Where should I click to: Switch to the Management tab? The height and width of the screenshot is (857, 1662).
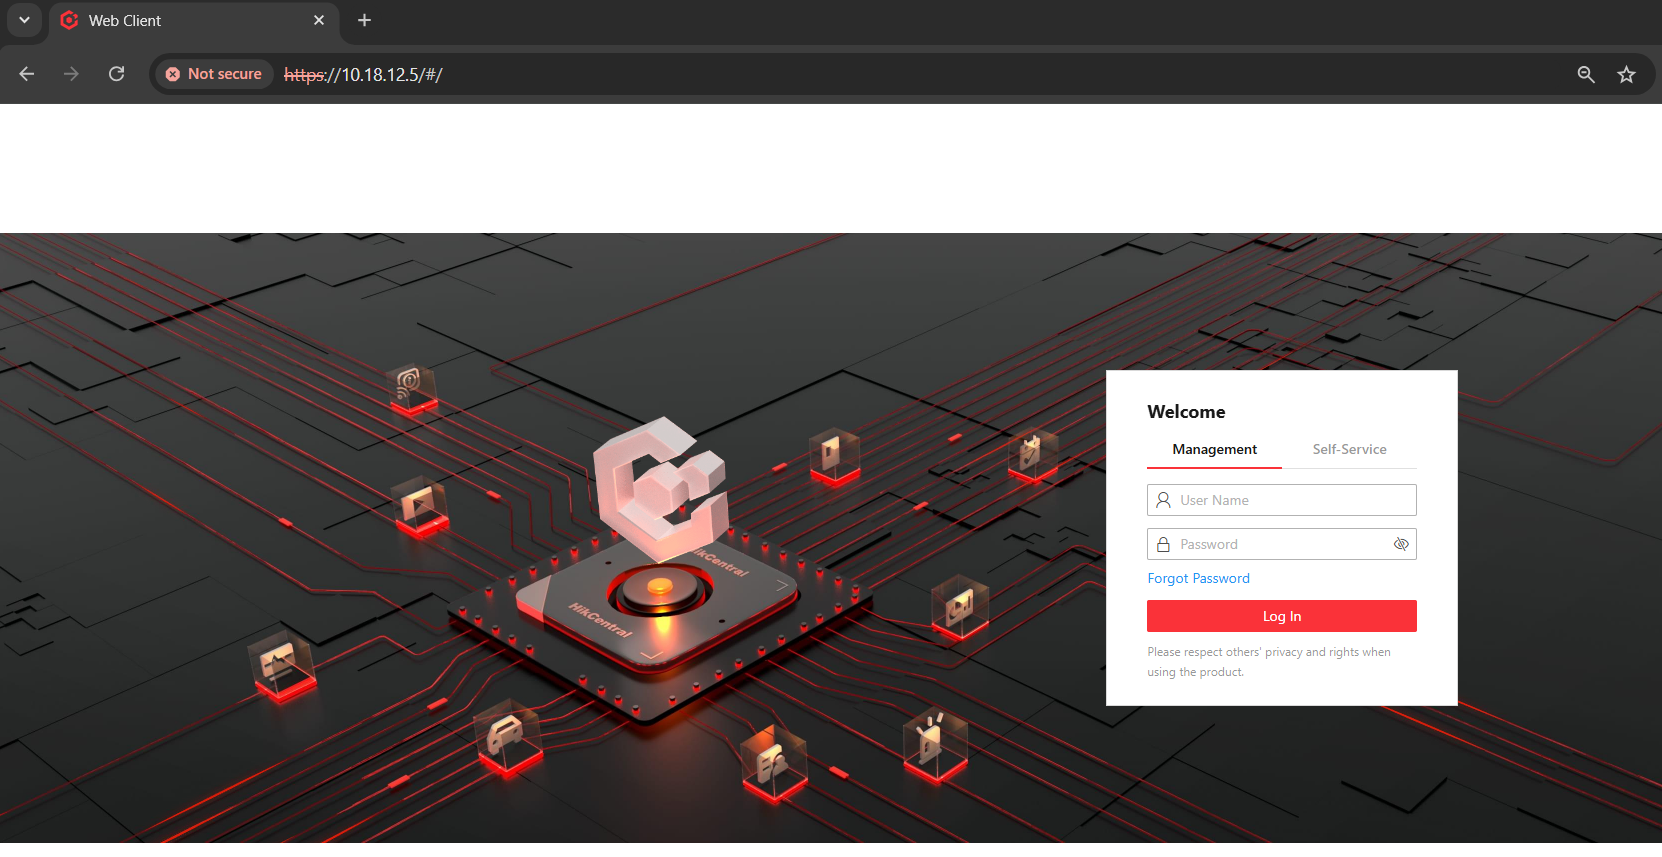[1214, 450]
